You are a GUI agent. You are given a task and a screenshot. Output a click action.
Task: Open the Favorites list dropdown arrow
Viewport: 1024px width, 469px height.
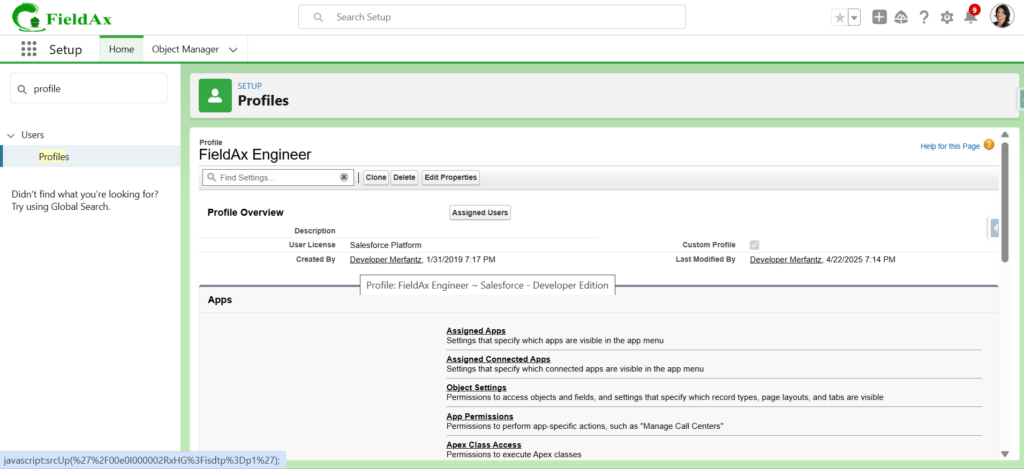[854, 18]
